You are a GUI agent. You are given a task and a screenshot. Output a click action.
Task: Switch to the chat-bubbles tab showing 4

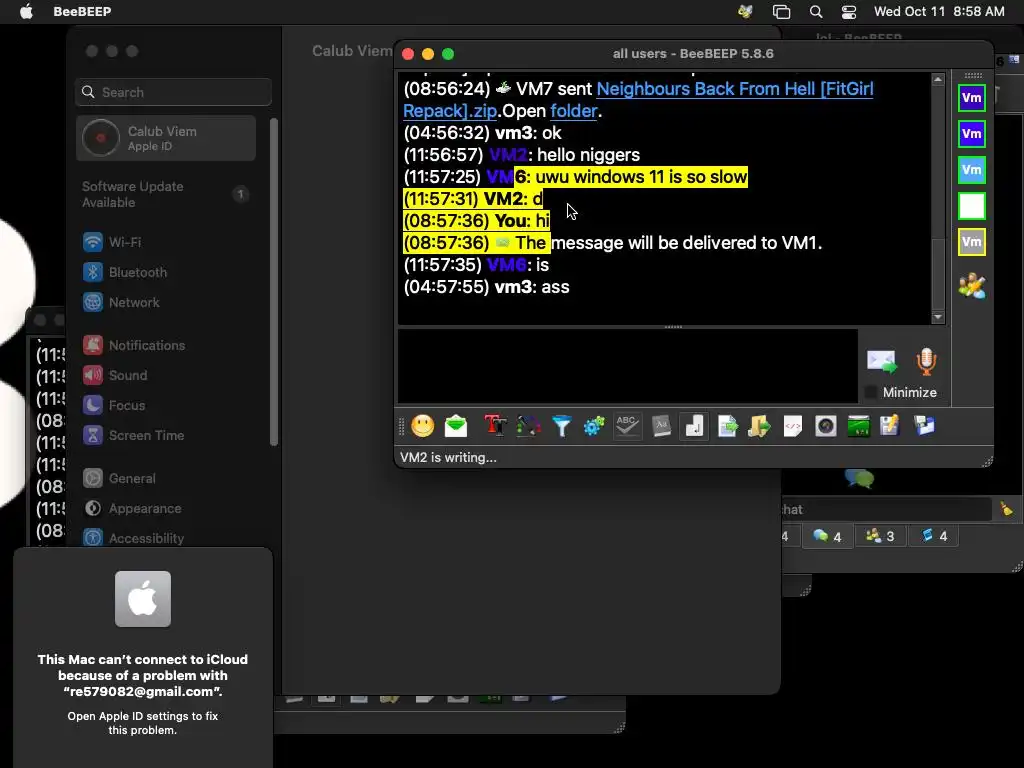tap(827, 536)
